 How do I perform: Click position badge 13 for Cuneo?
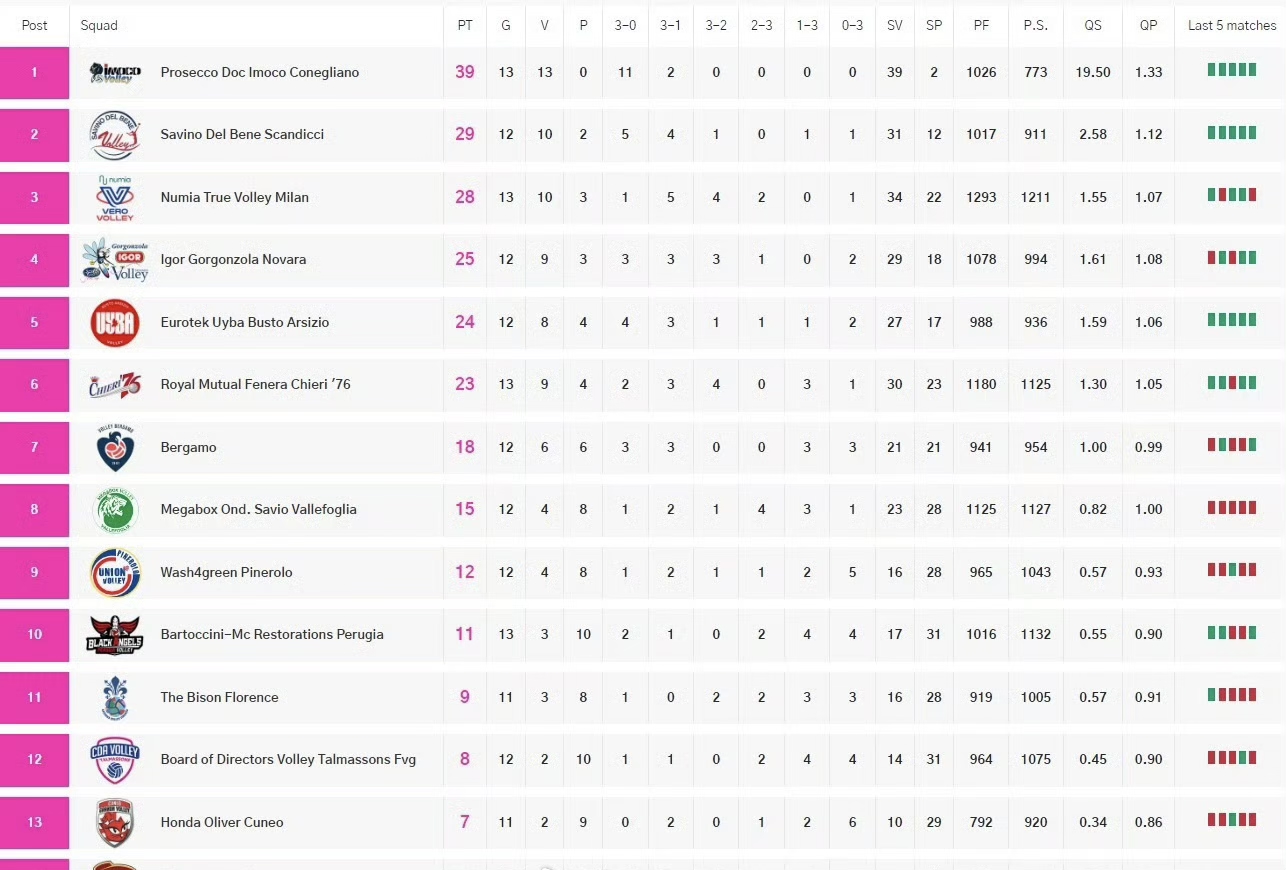34,822
